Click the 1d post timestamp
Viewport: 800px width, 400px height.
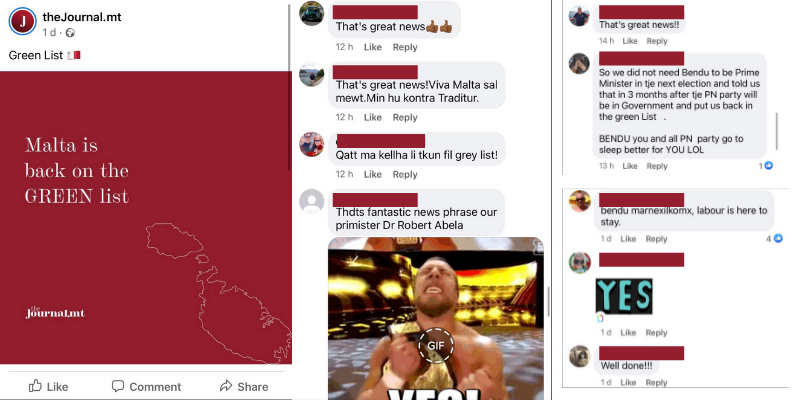click(x=49, y=33)
